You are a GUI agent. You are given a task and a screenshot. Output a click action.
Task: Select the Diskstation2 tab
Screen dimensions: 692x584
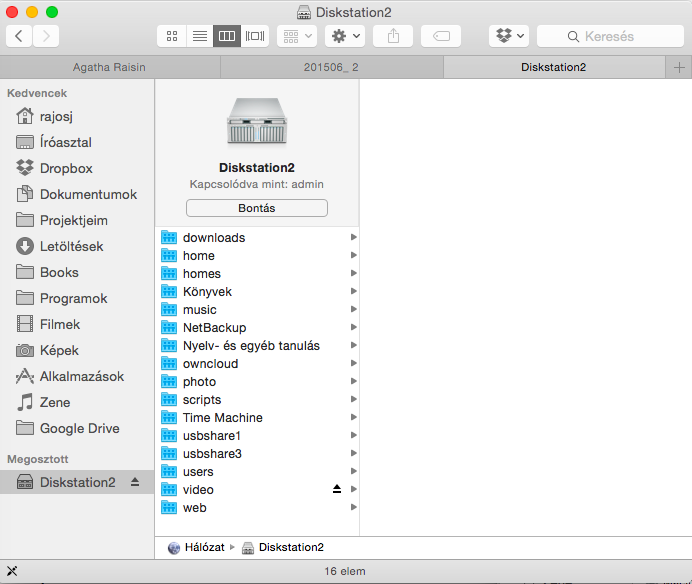554,67
